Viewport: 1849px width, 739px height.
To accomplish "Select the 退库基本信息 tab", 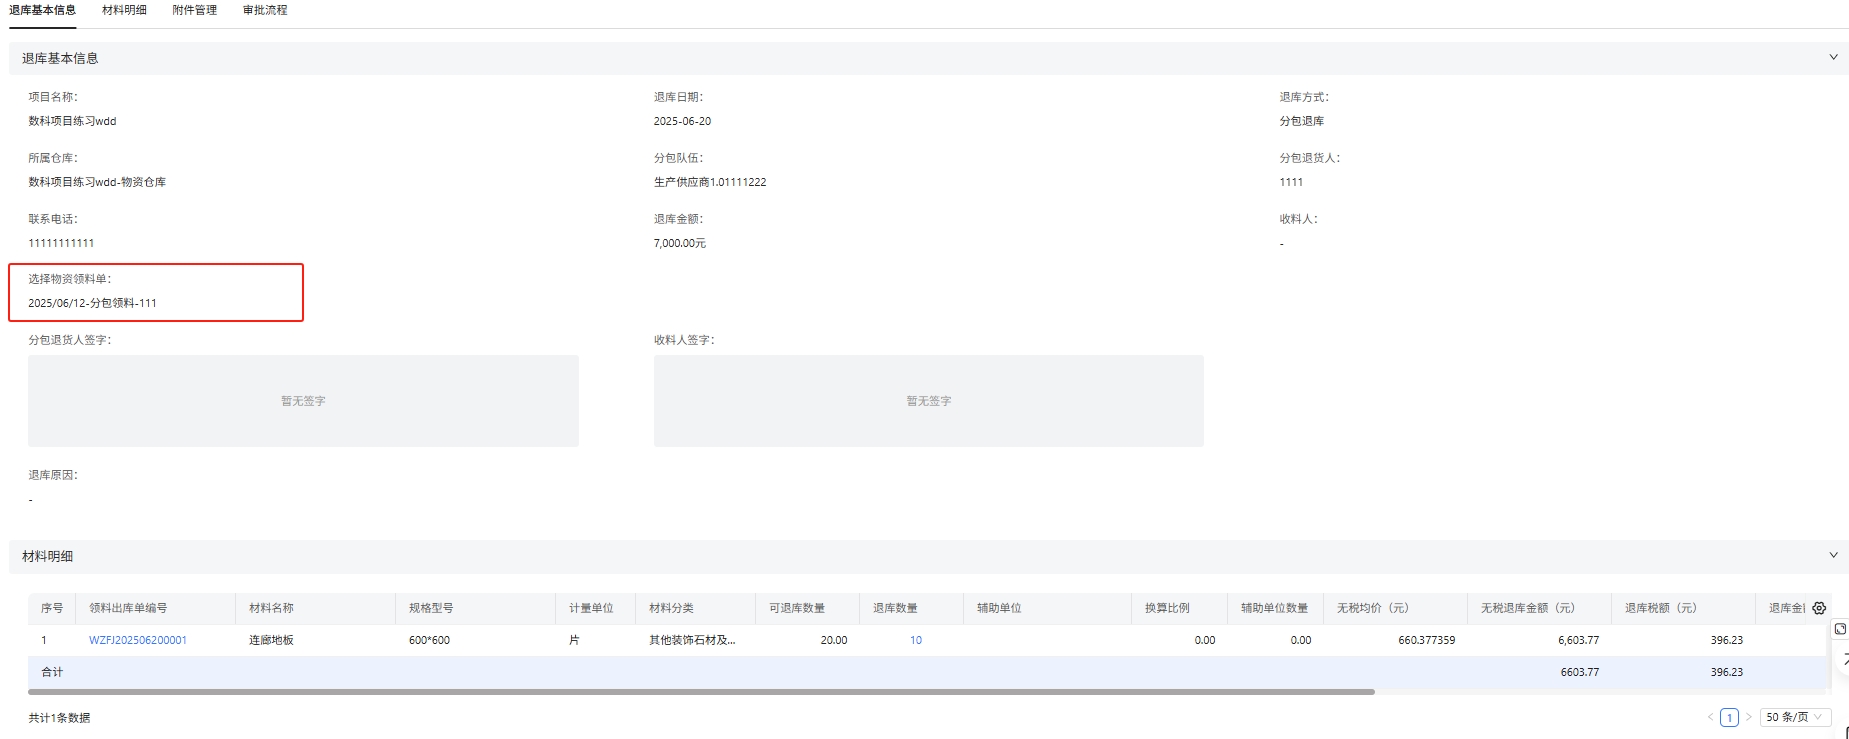I will pos(42,10).
